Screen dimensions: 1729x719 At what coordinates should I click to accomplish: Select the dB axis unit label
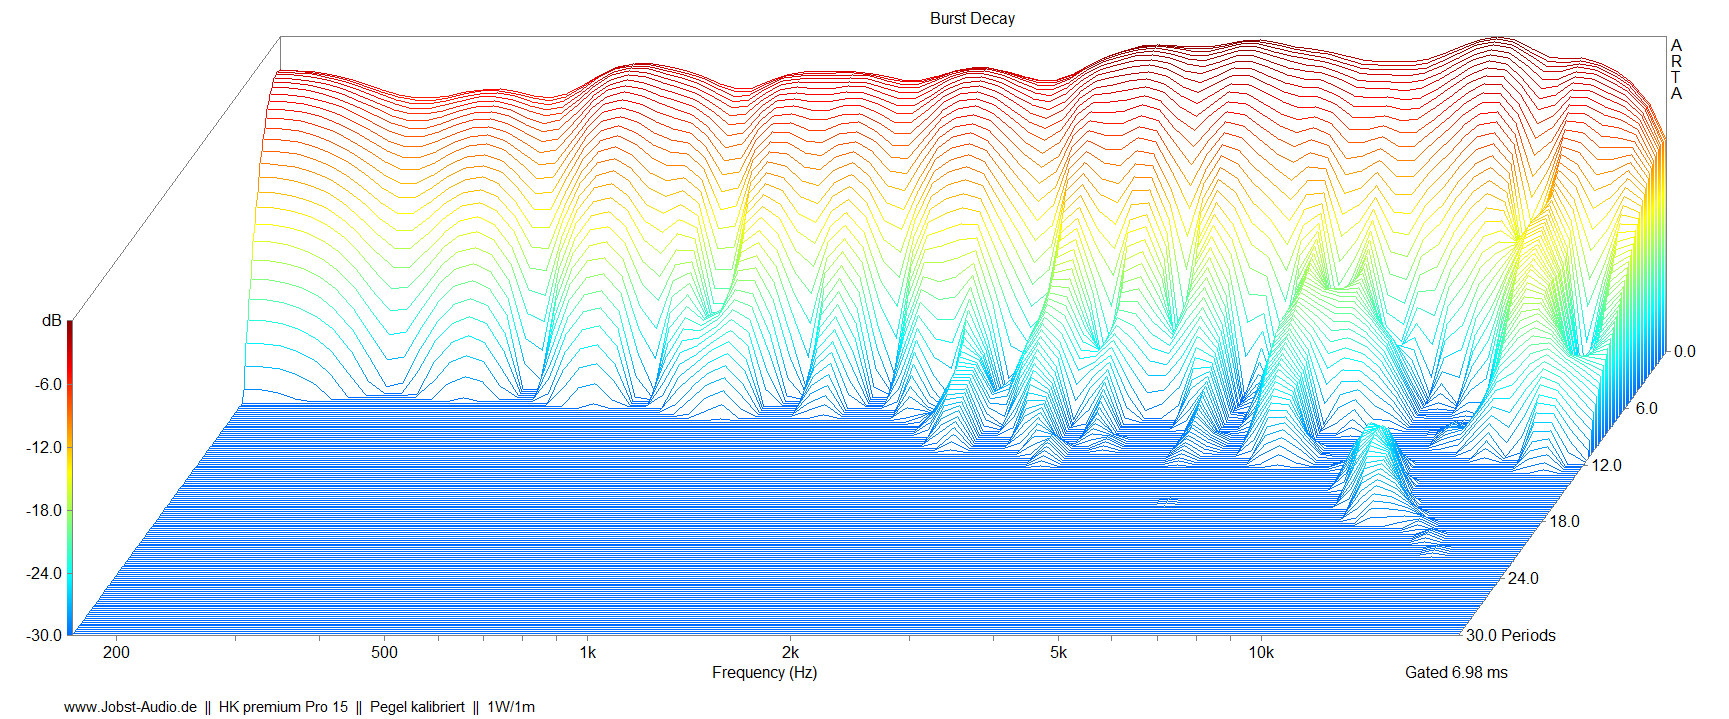51,321
